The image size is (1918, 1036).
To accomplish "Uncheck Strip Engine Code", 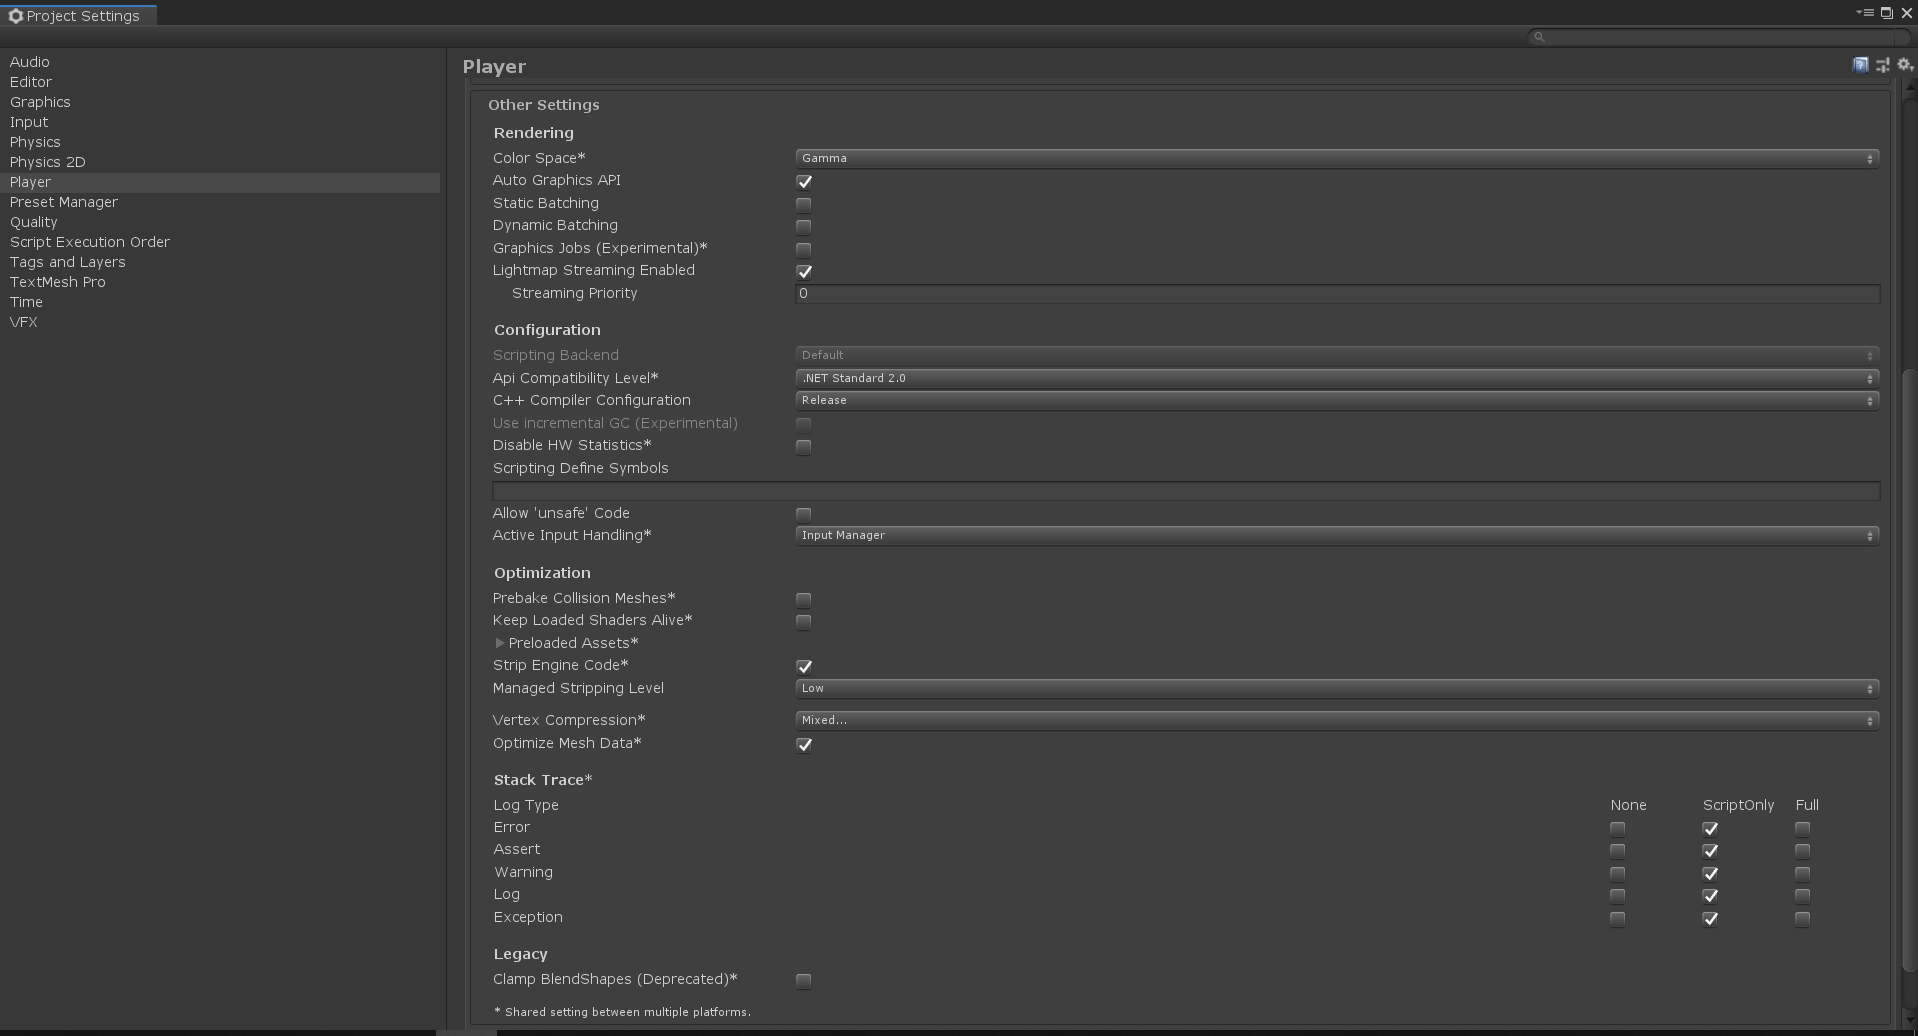I will click(804, 666).
